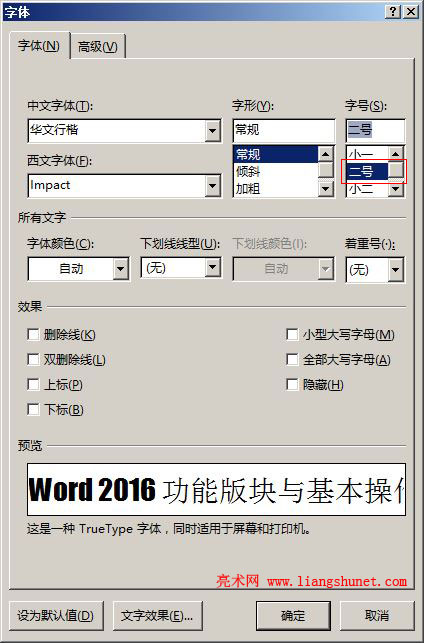
Task: Click the 字号 list scrollbar thumb
Action: click(396, 170)
